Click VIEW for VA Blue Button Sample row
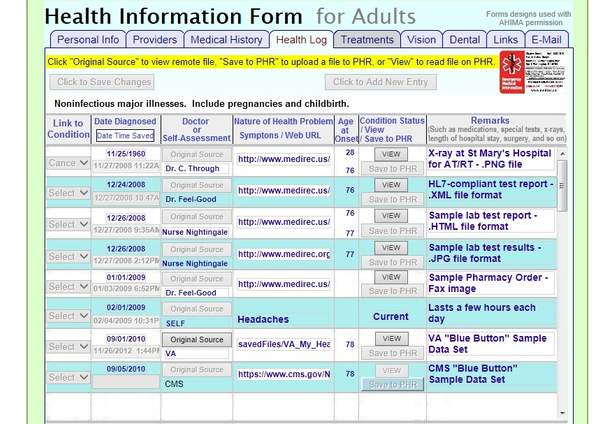Viewport: 615px width, 424px height. click(x=392, y=338)
